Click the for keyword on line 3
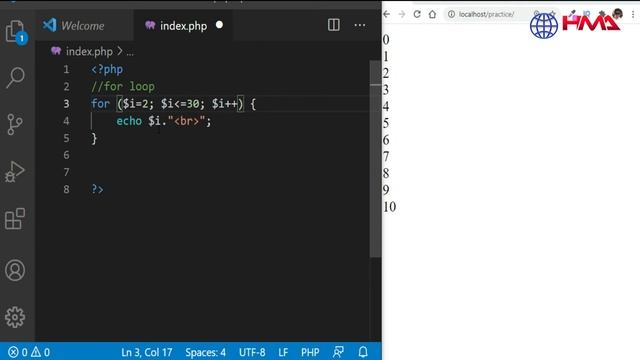The height and width of the screenshot is (360, 640). (100, 104)
